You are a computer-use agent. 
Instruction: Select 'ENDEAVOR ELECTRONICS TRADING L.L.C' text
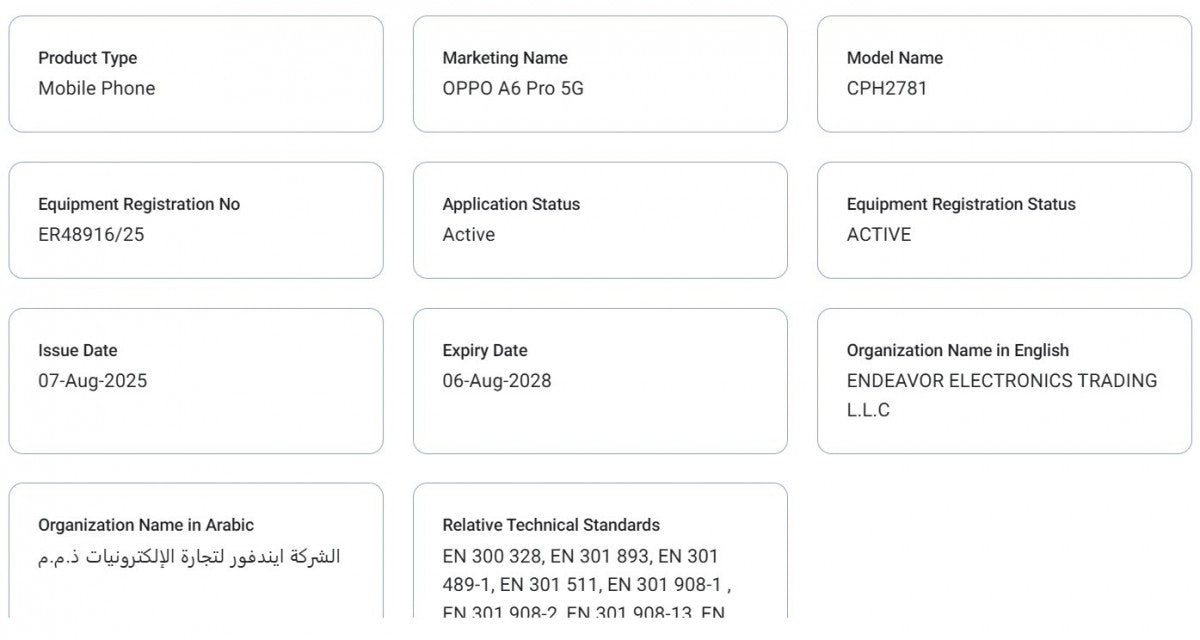[1001, 381]
